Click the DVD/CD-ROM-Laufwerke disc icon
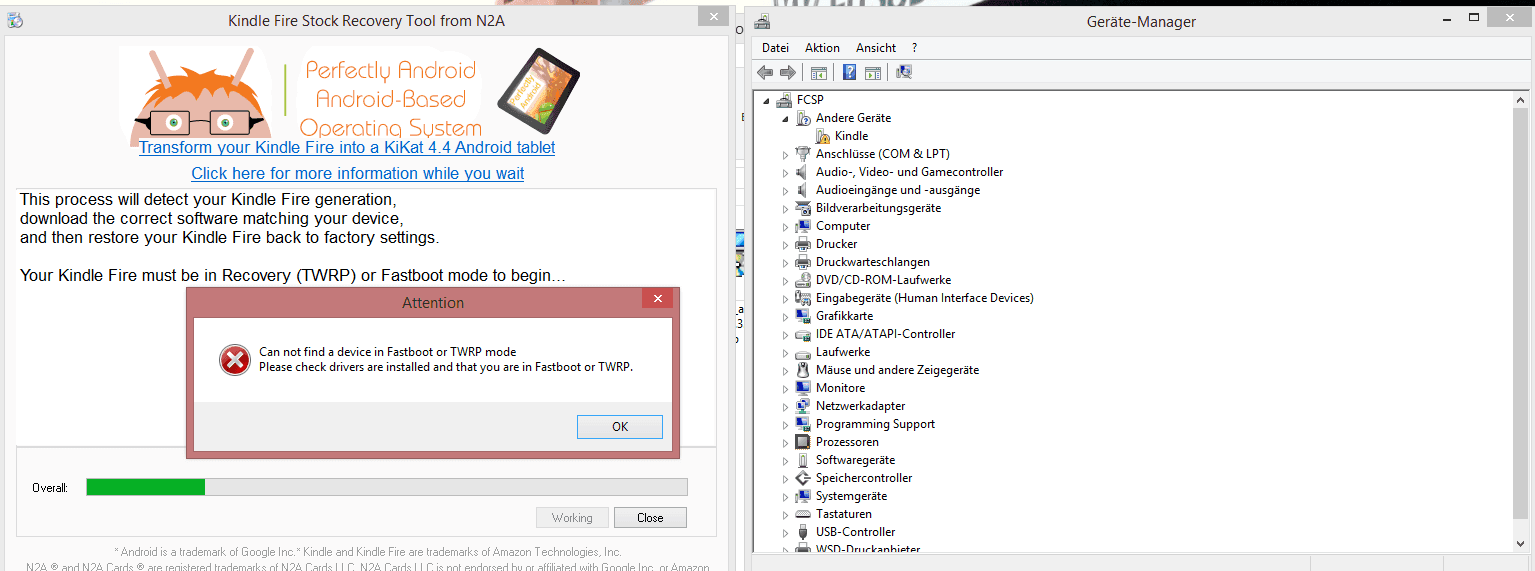The width and height of the screenshot is (1535, 571). click(x=803, y=280)
